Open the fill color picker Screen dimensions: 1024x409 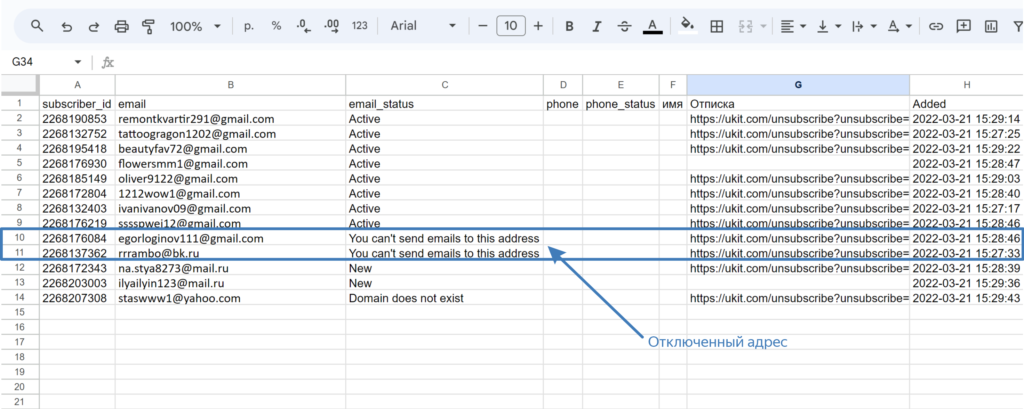point(688,26)
